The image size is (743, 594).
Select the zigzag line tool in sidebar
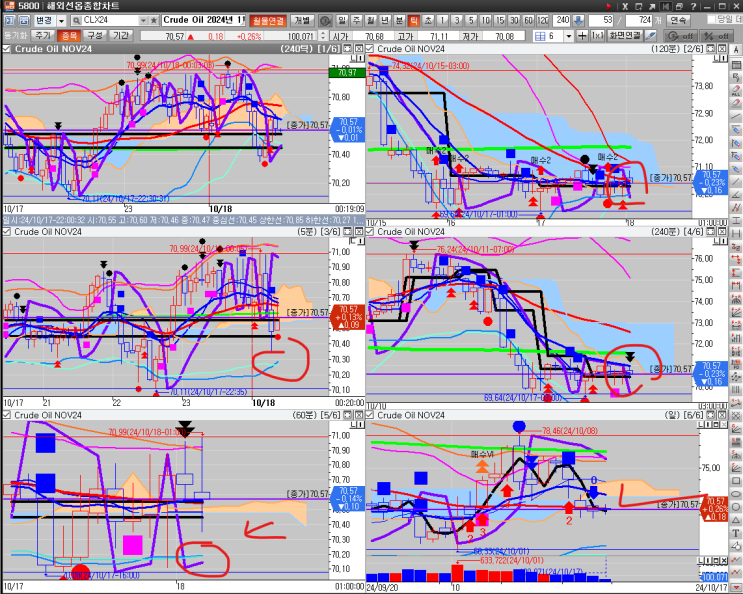tap(736, 207)
